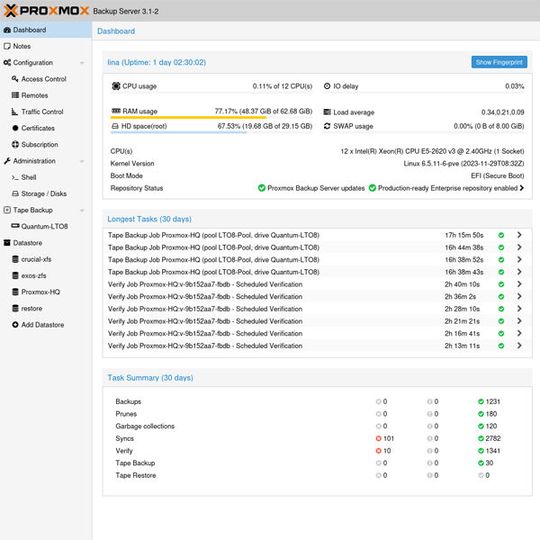Image resolution: width=540 pixels, height=540 pixels.
Task: Open details of the 2h 13m 11s verify job
Action: (519, 345)
